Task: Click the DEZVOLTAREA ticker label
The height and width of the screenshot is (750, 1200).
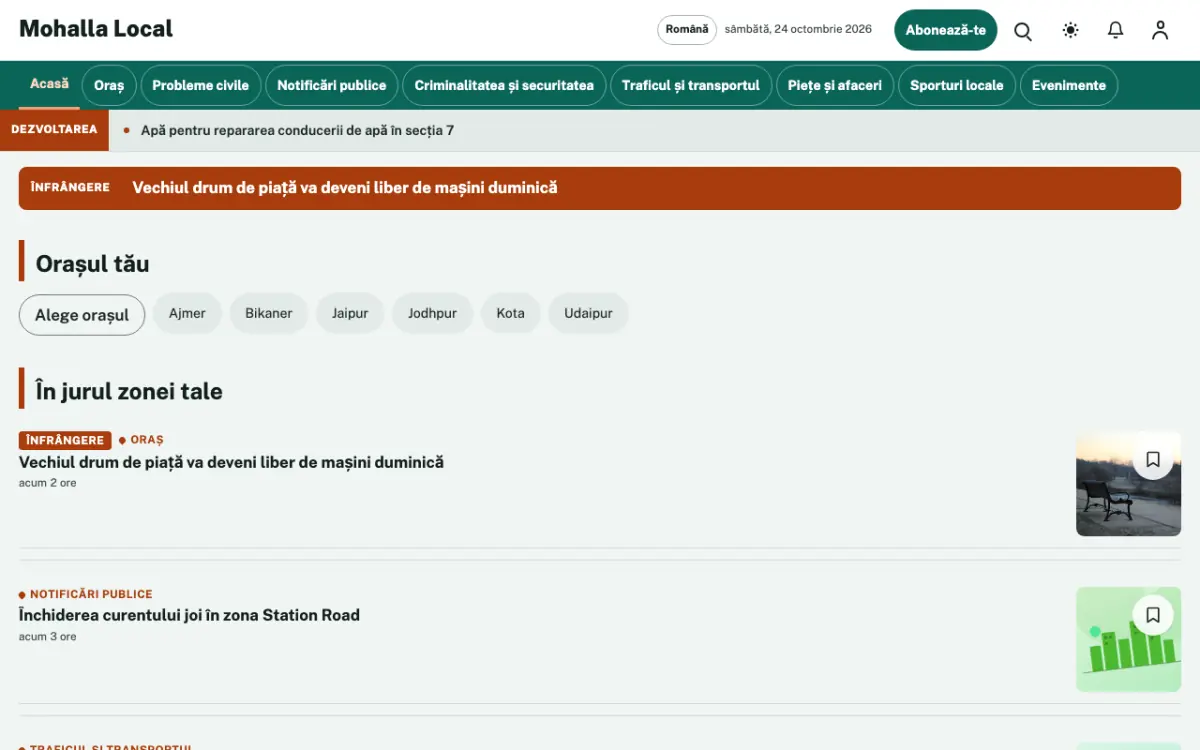Action: tap(54, 130)
